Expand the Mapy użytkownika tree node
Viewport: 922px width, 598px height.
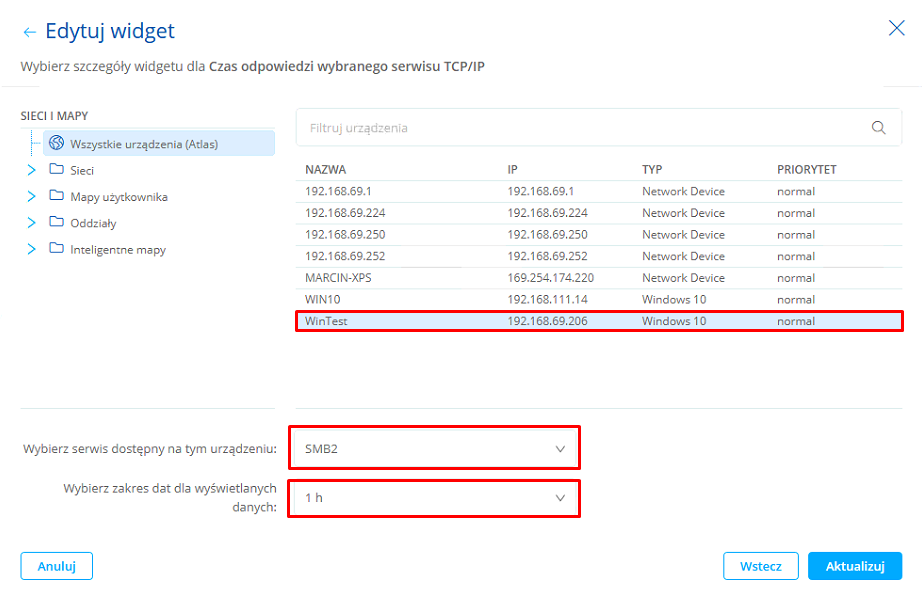[x=32, y=196]
